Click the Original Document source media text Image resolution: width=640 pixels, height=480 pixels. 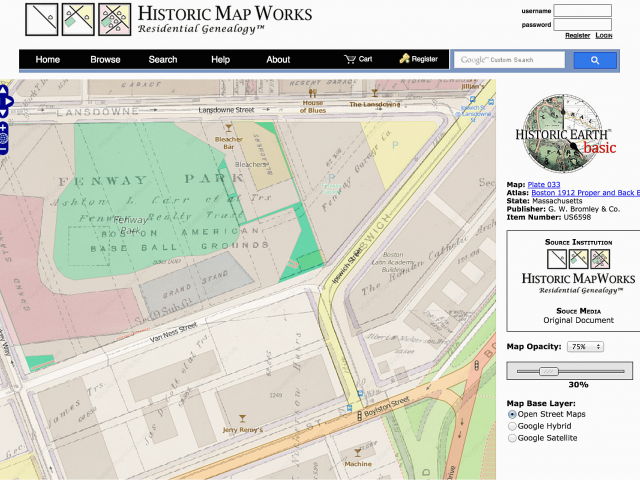click(578, 320)
